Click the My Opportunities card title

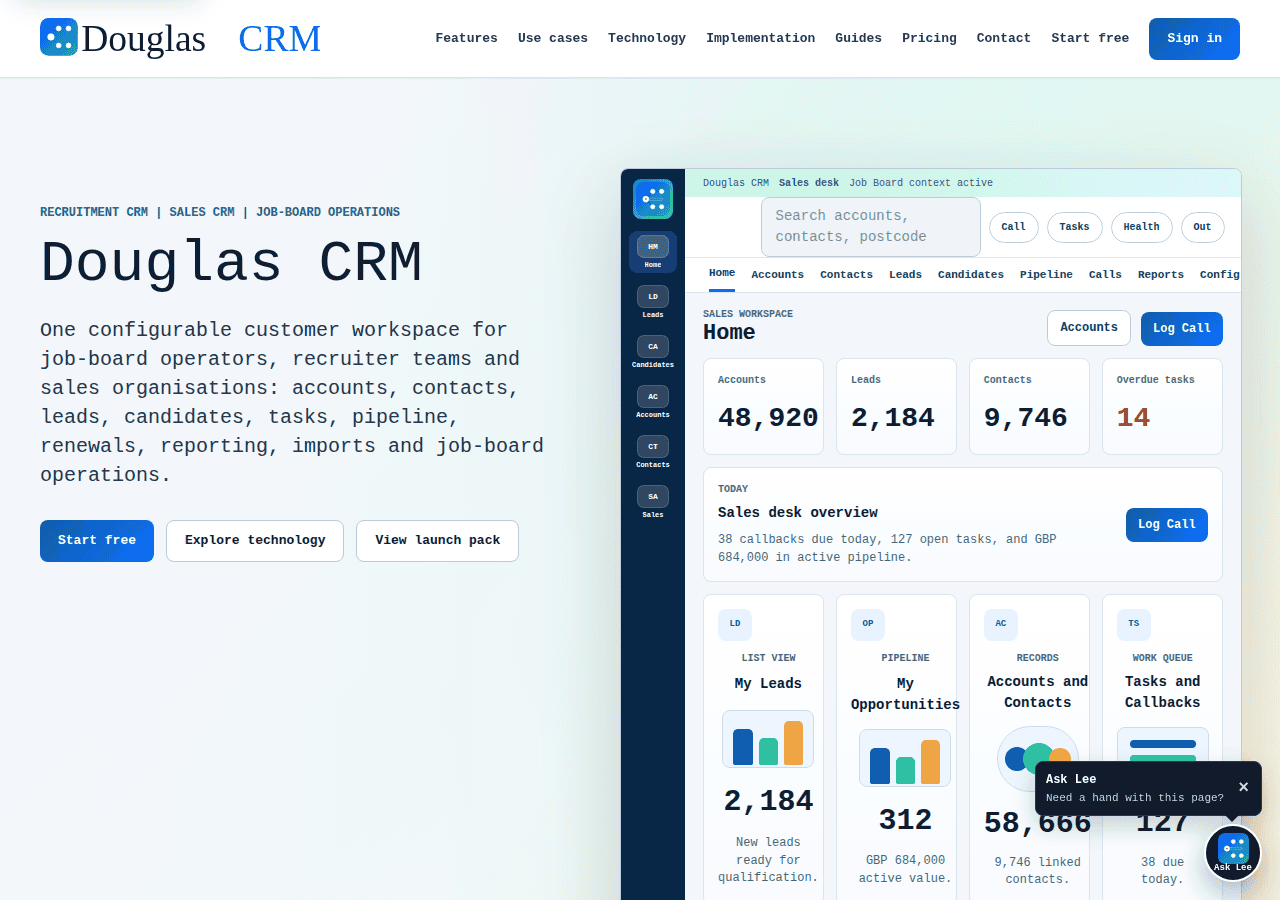905,694
